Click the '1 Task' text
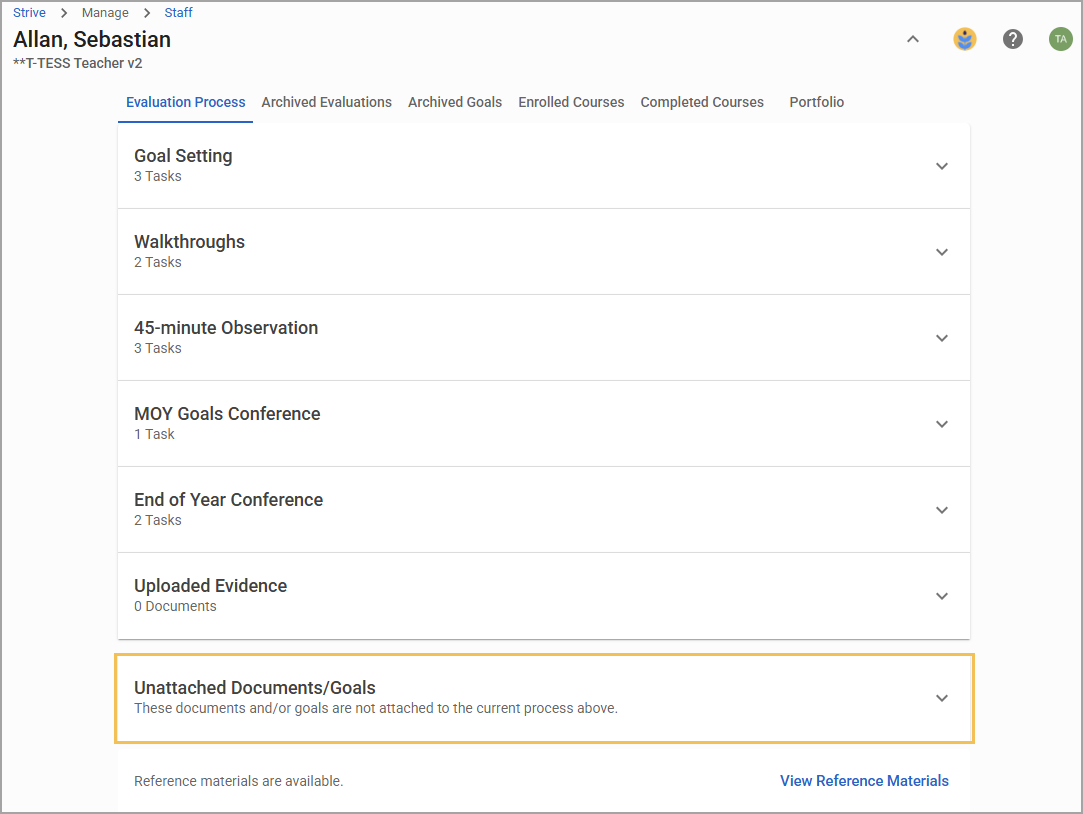Image resolution: width=1083 pixels, height=814 pixels. 154,434
